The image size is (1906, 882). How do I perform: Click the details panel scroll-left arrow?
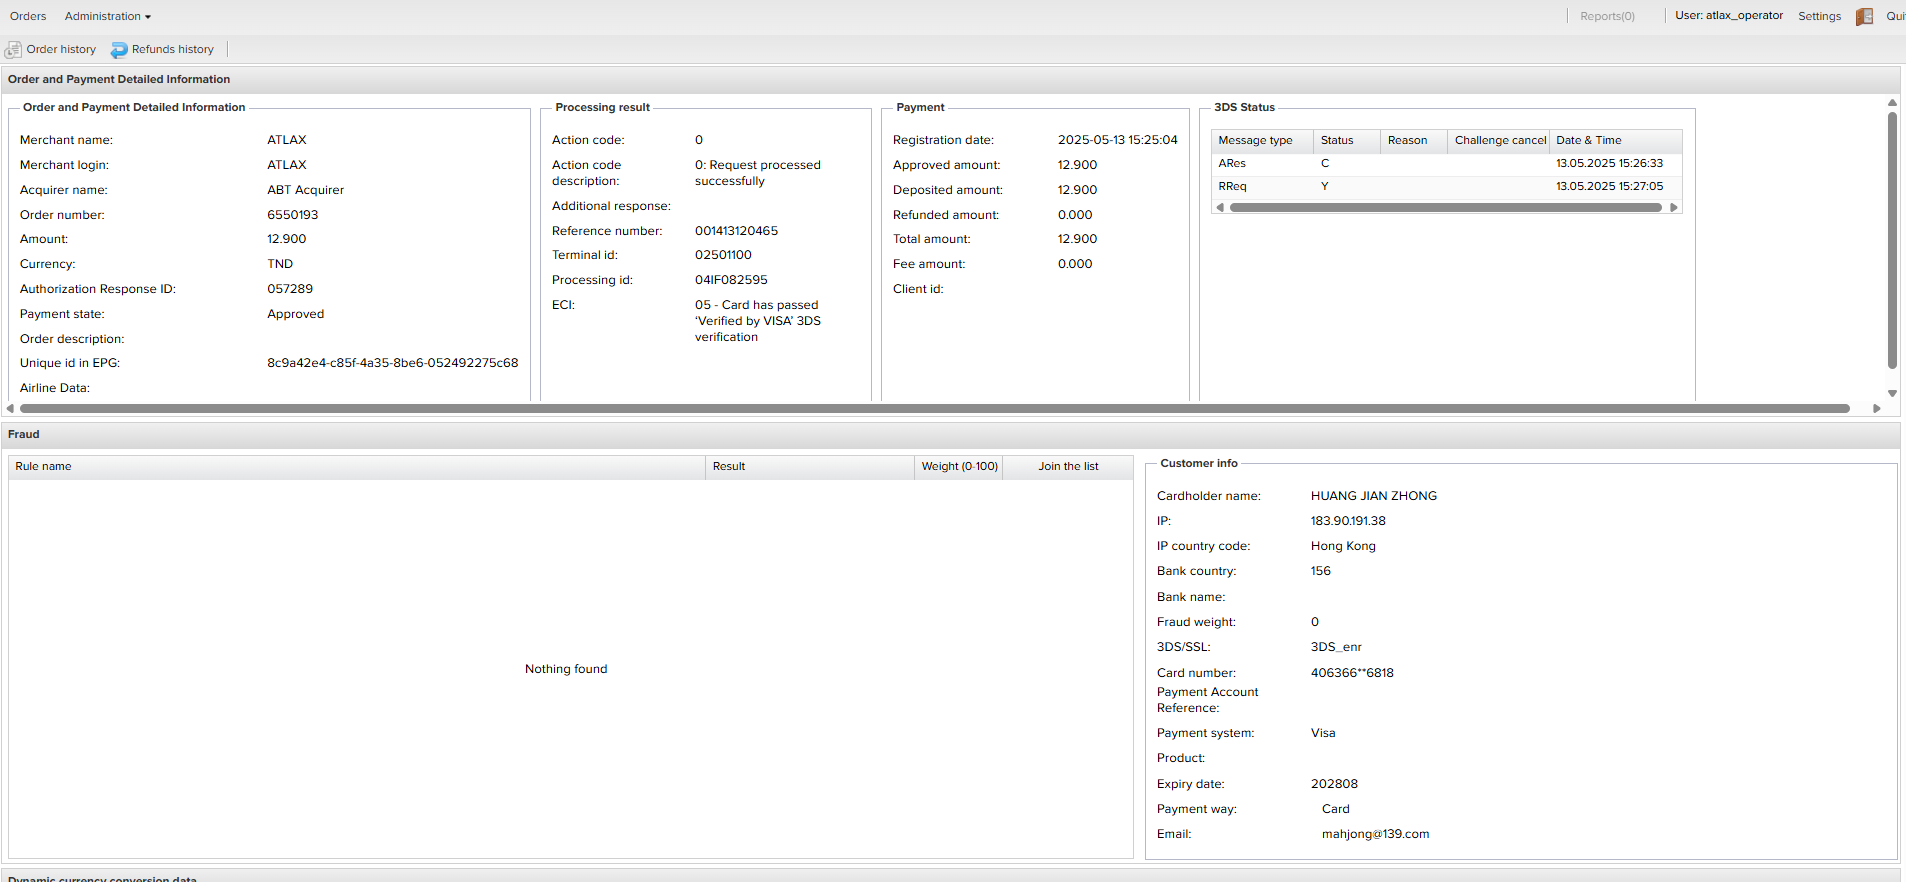point(10,408)
